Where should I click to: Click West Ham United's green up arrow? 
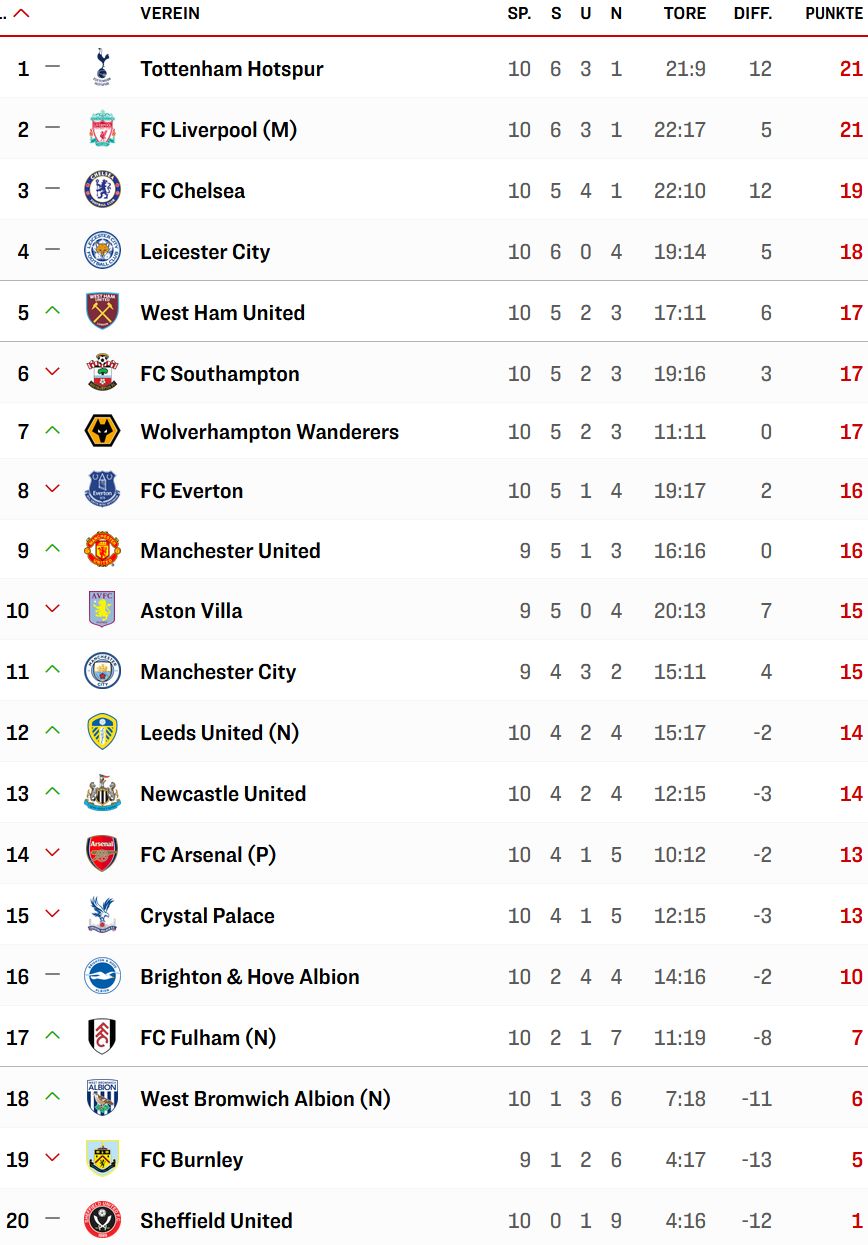[53, 311]
